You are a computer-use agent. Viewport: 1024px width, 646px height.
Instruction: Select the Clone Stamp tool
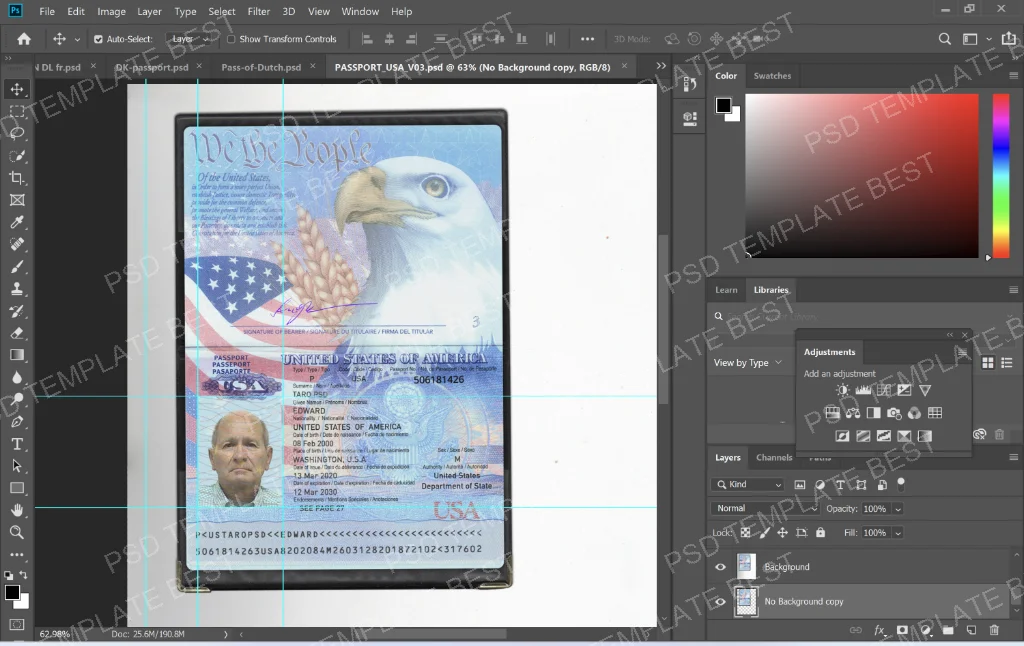[17, 289]
